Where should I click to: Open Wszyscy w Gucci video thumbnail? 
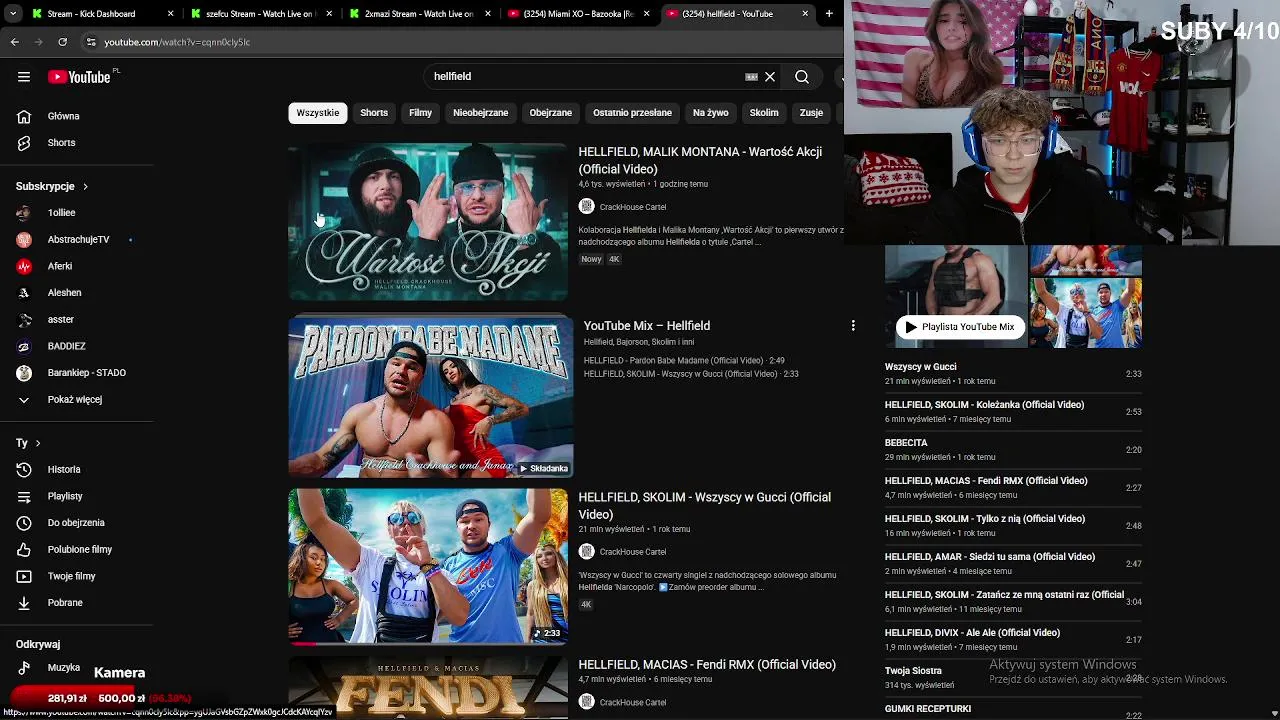pyautogui.click(x=428, y=567)
